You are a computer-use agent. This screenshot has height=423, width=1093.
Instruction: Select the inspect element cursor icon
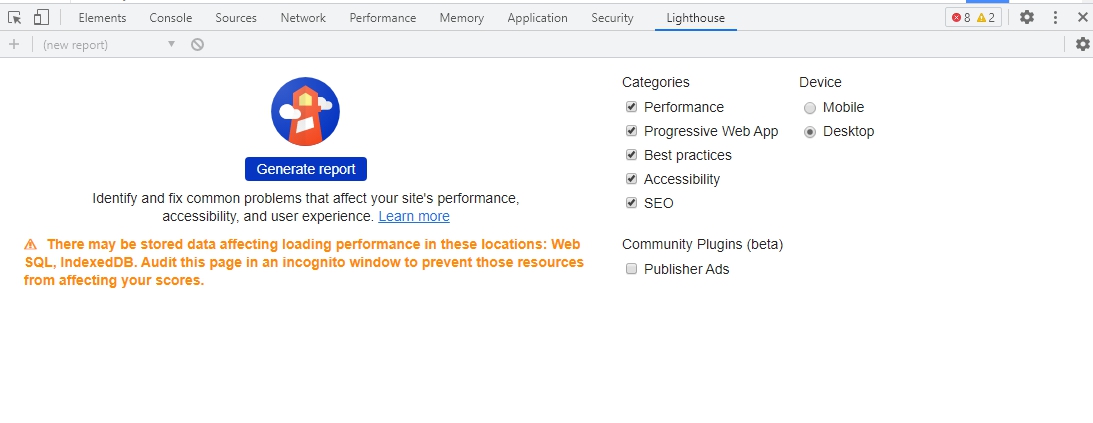click(15, 18)
